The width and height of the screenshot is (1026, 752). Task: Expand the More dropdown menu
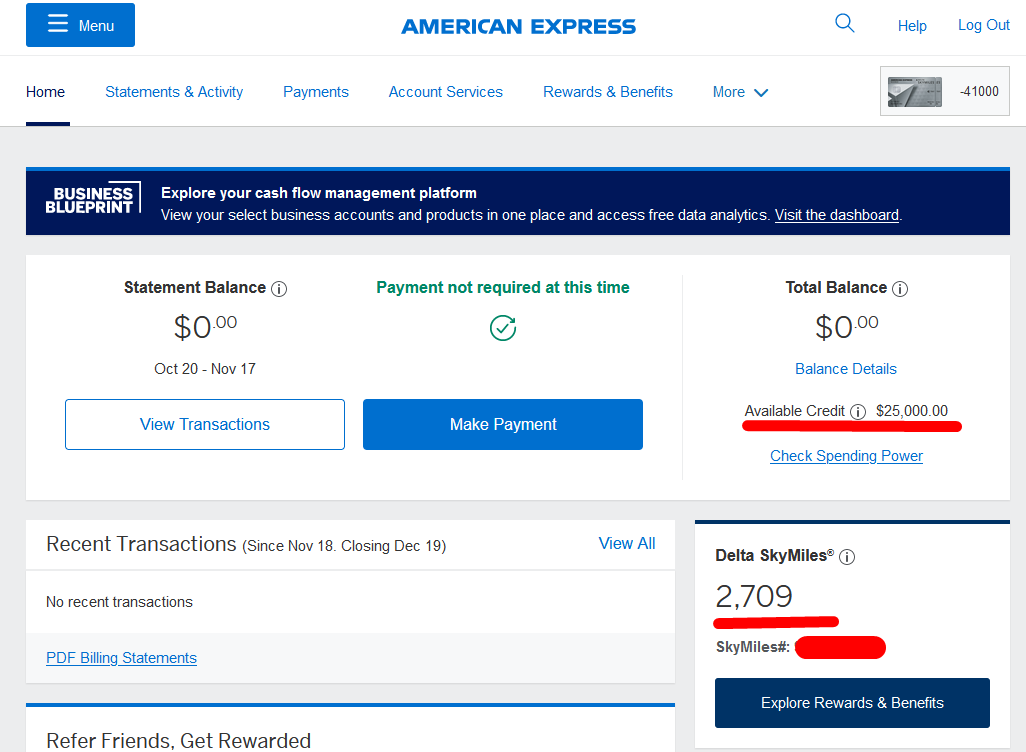pyautogui.click(x=740, y=92)
